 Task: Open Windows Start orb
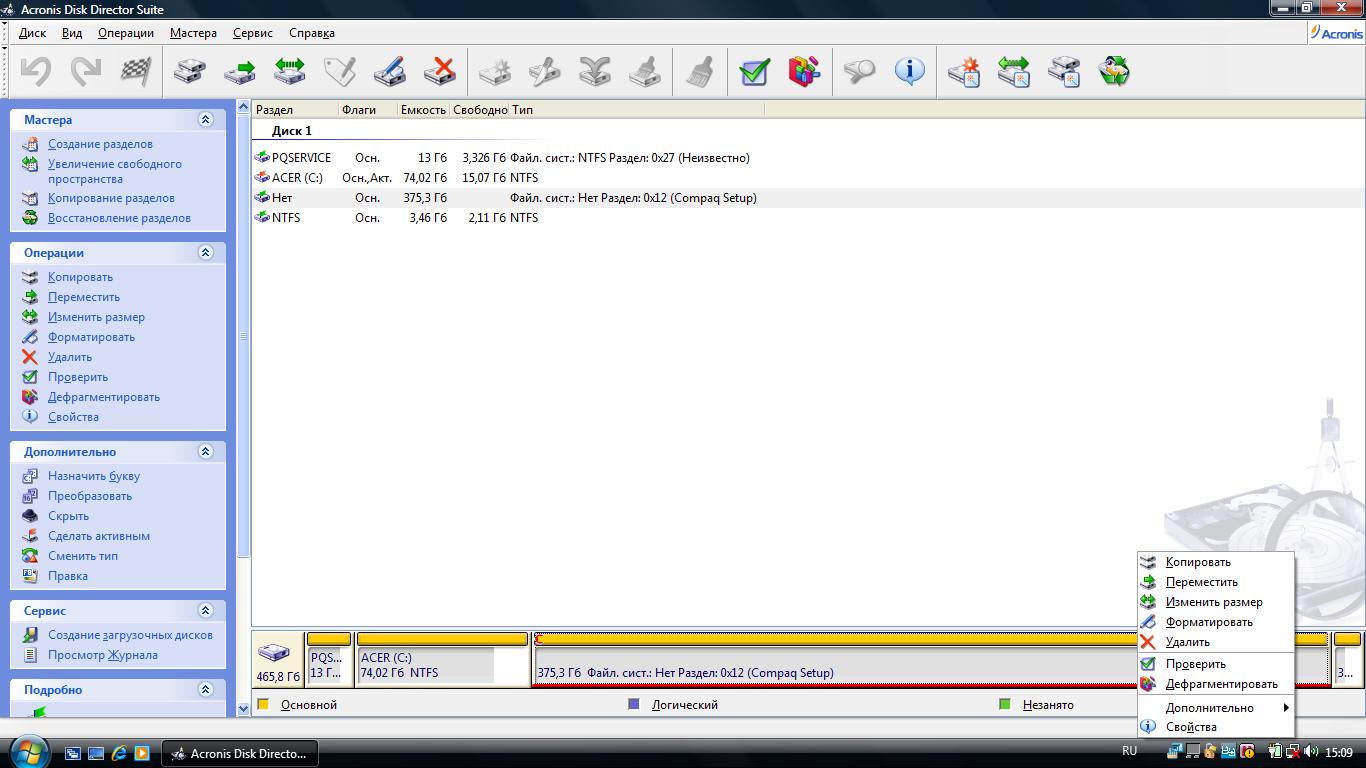pos(27,752)
